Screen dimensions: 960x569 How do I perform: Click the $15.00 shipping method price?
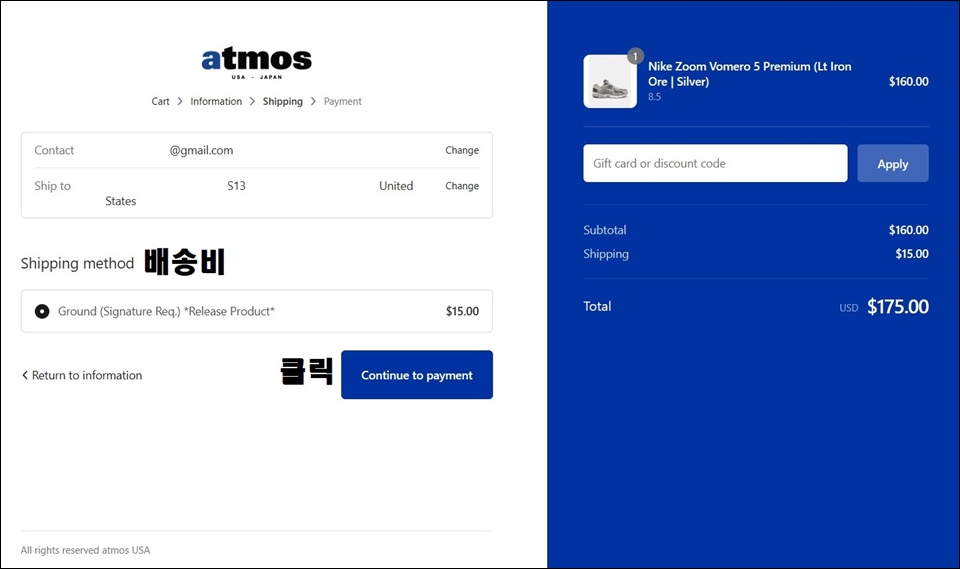(462, 311)
